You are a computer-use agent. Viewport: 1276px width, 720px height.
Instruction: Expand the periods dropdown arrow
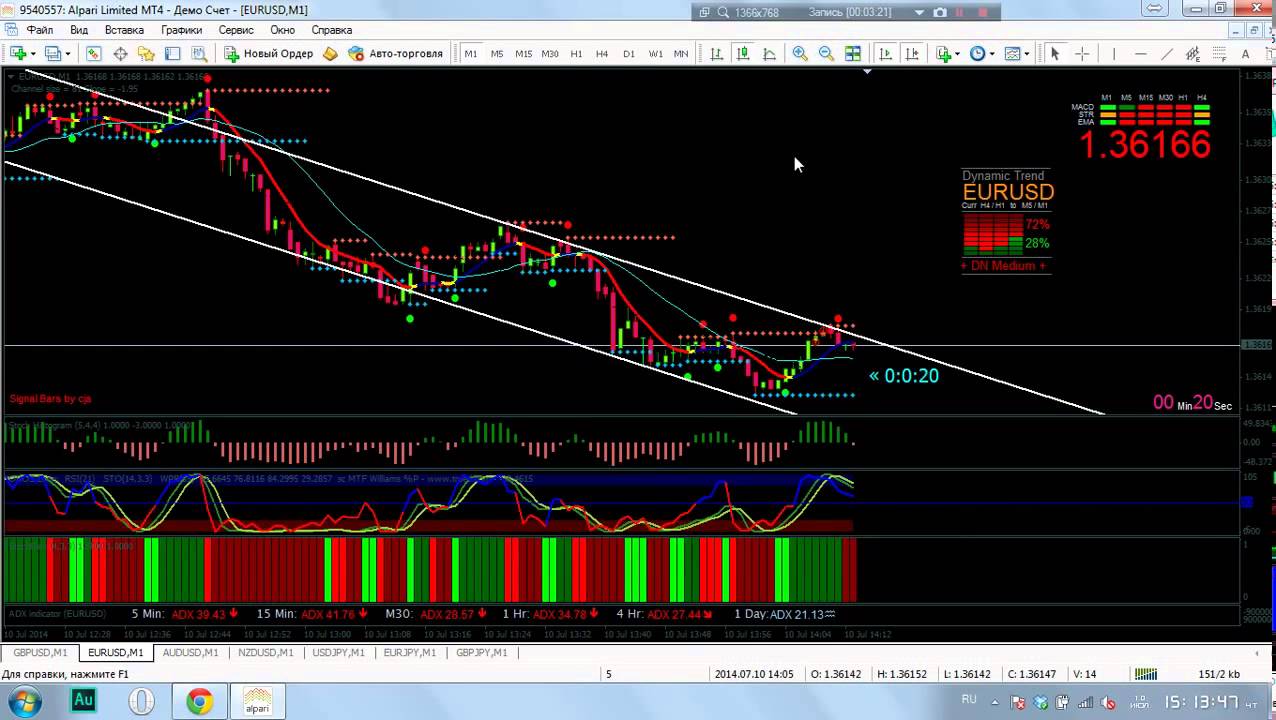pyautogui.click(x=992, y=54)
